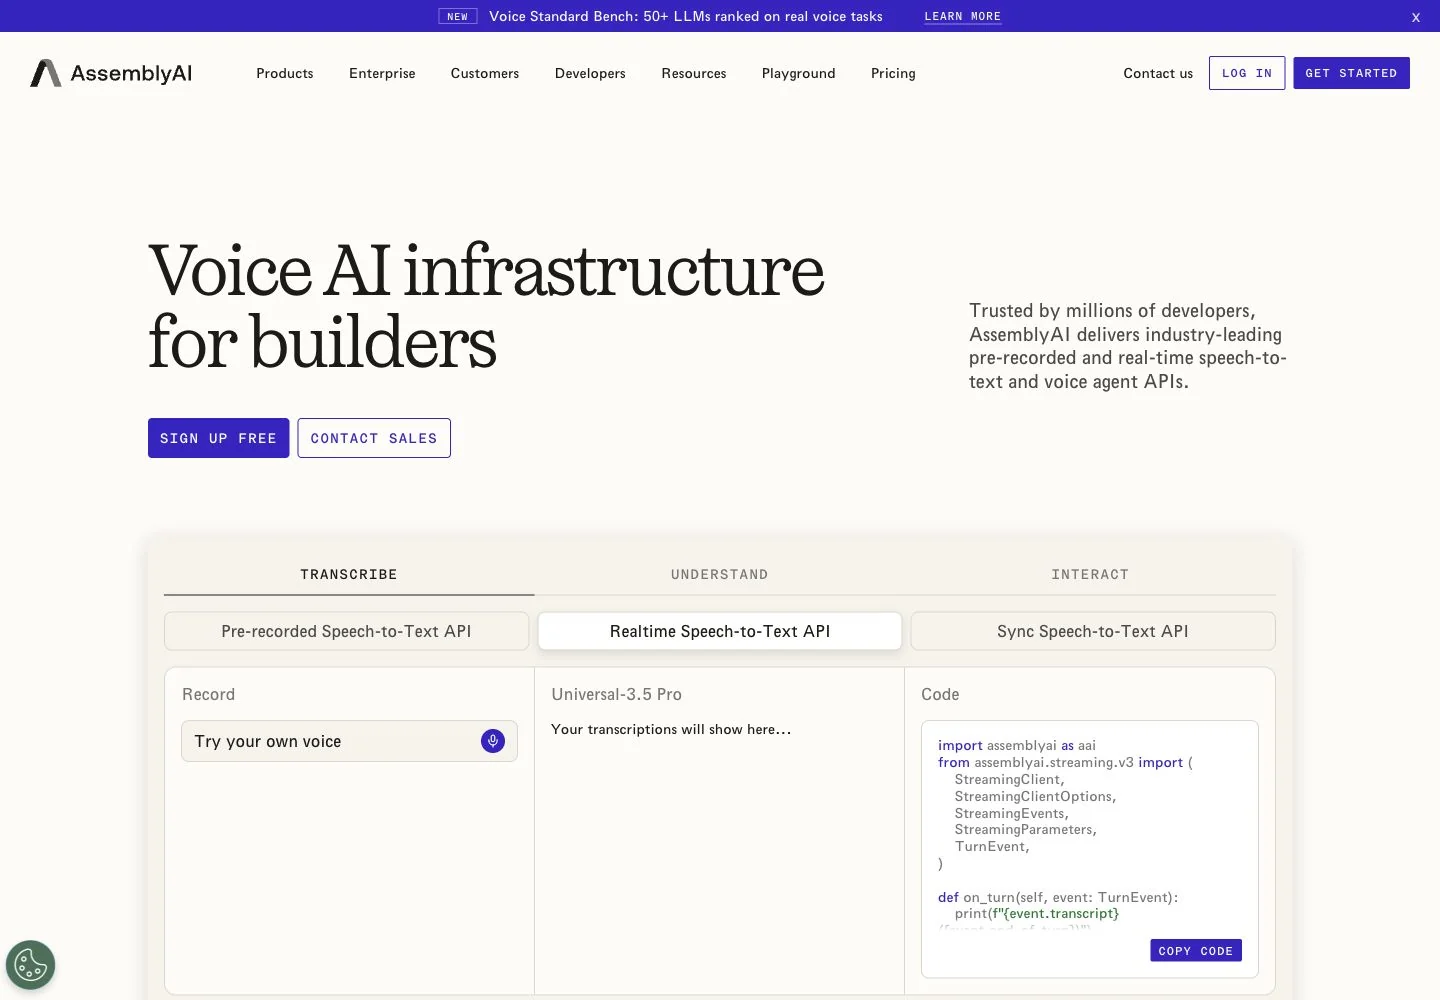Image resolution: width=1440 pixels, height=1000 pixels.
Task: Click the CONTACT SALES button
Action: click(x=374, y=438)
